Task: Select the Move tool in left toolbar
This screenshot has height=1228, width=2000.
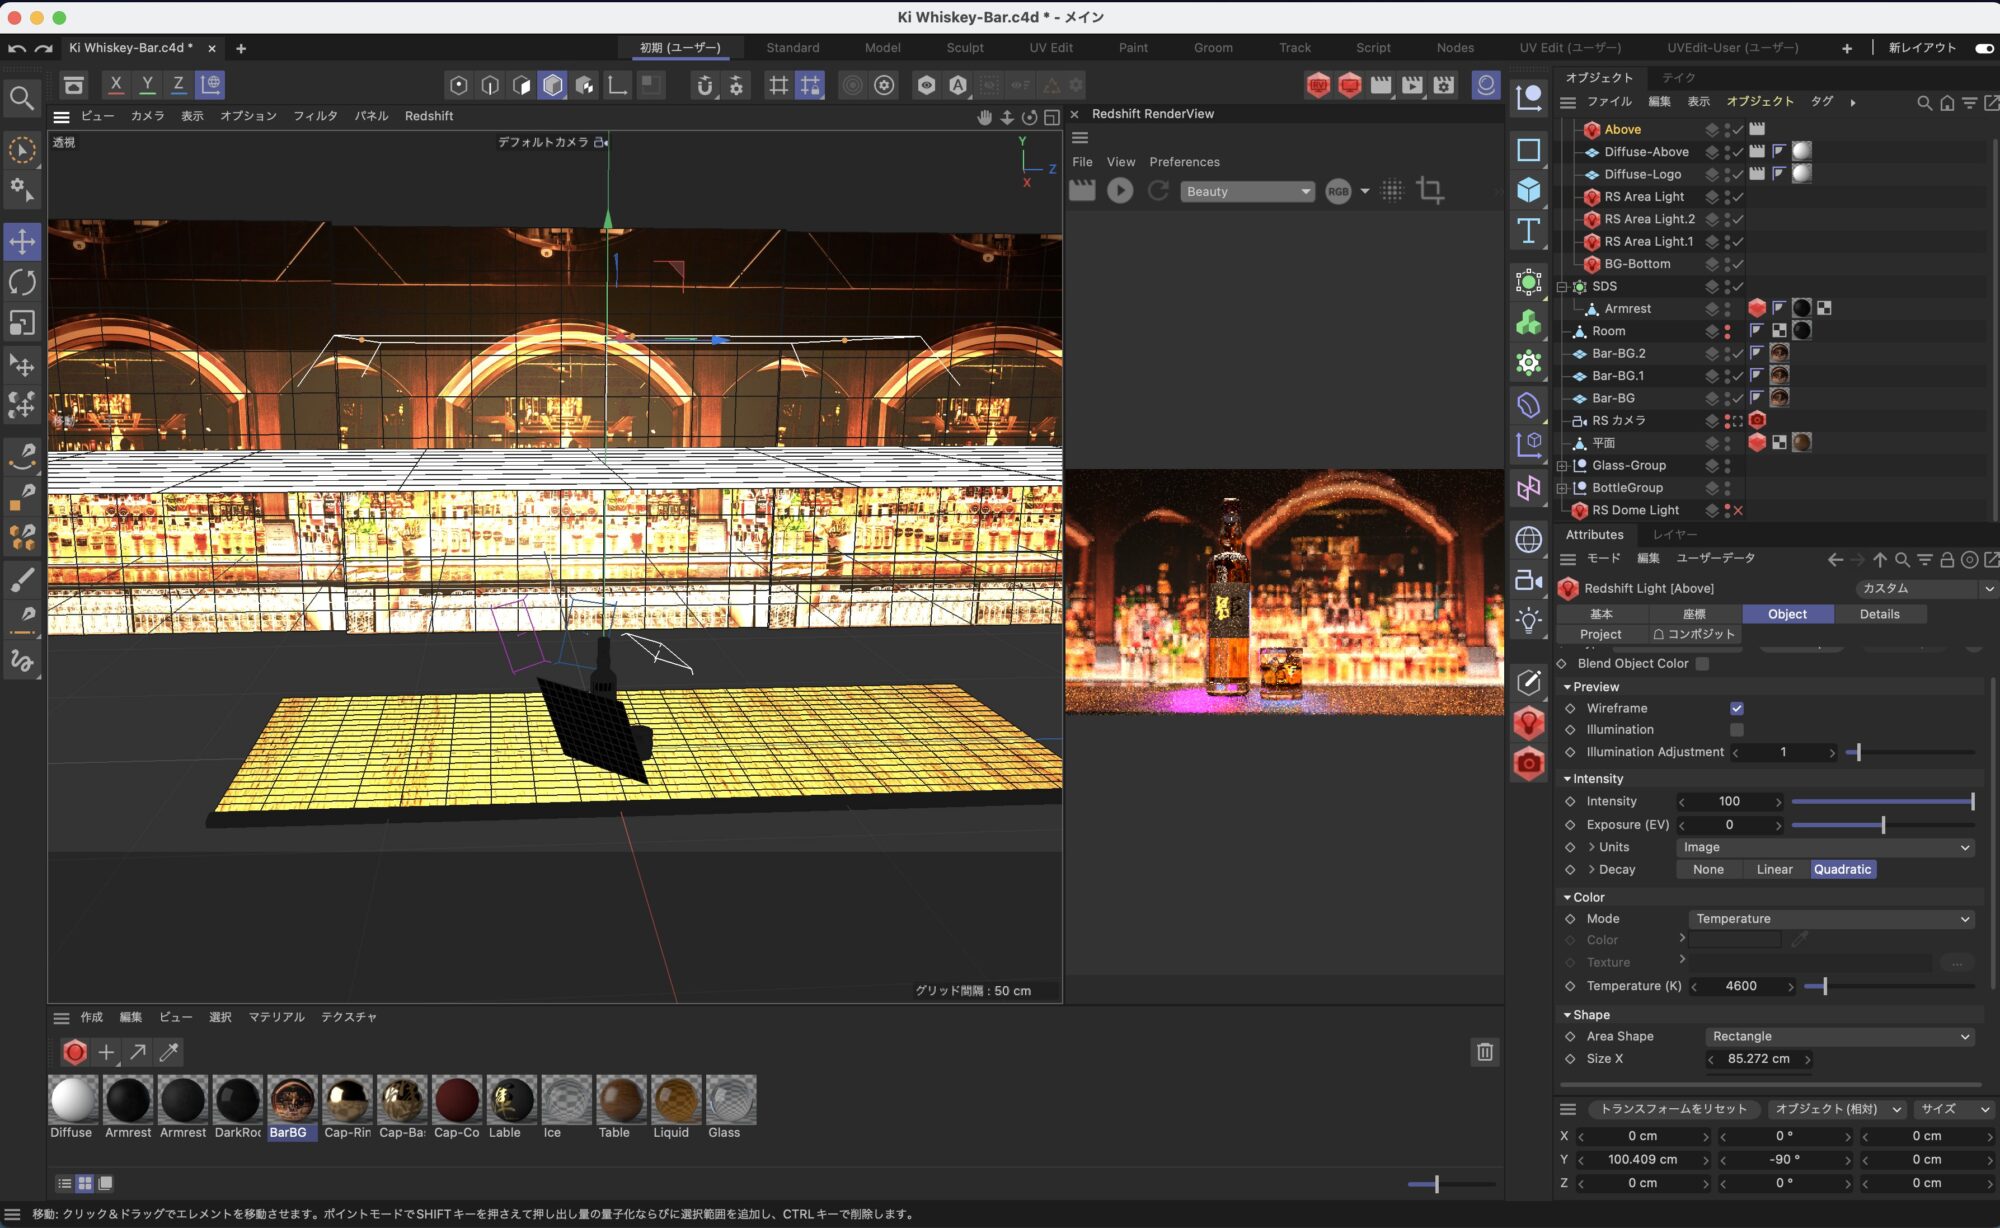Action: 22,241
